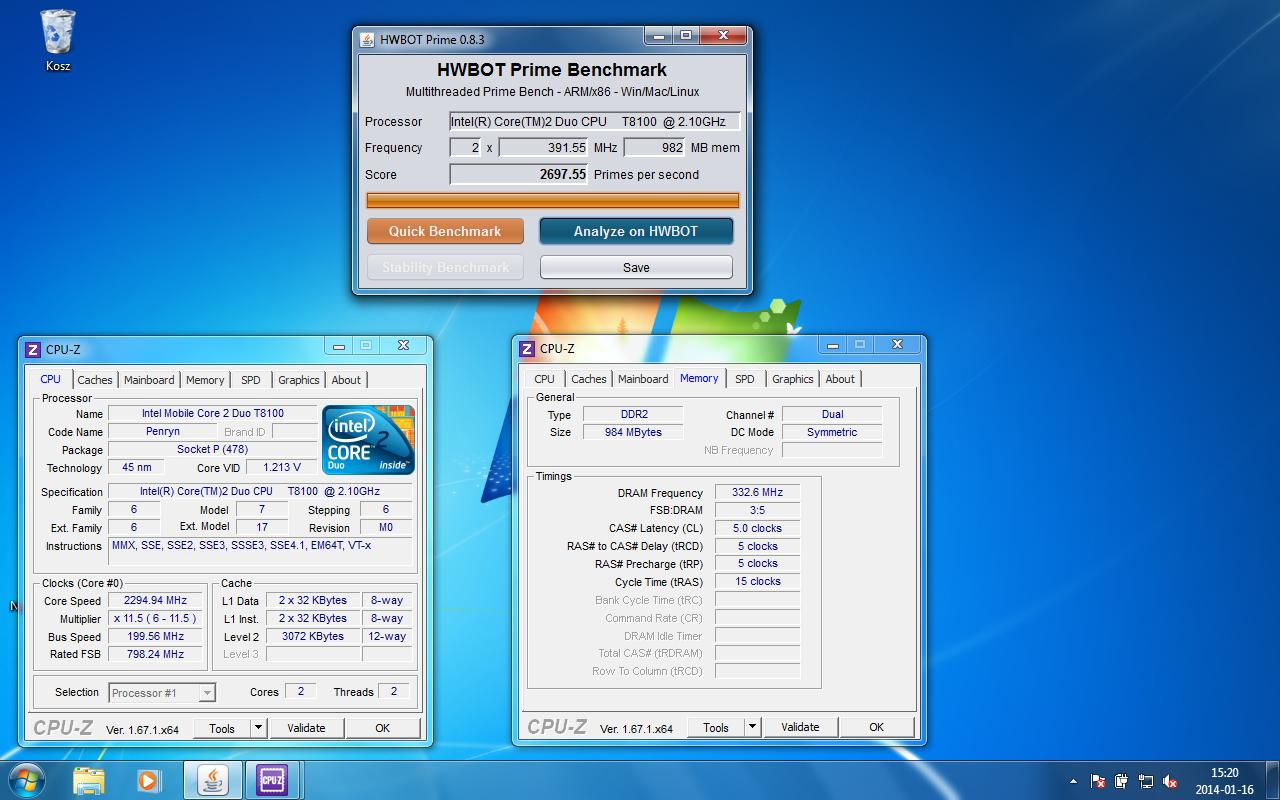Switch to HWBOT Prime Java taskbar icon
The width and height of the screenshot is (1280, 800).
[x=212, y=780]
